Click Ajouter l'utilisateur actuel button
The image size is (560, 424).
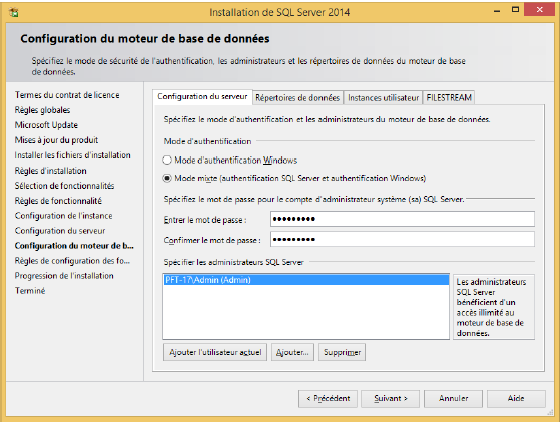click(x=215, y=353)
